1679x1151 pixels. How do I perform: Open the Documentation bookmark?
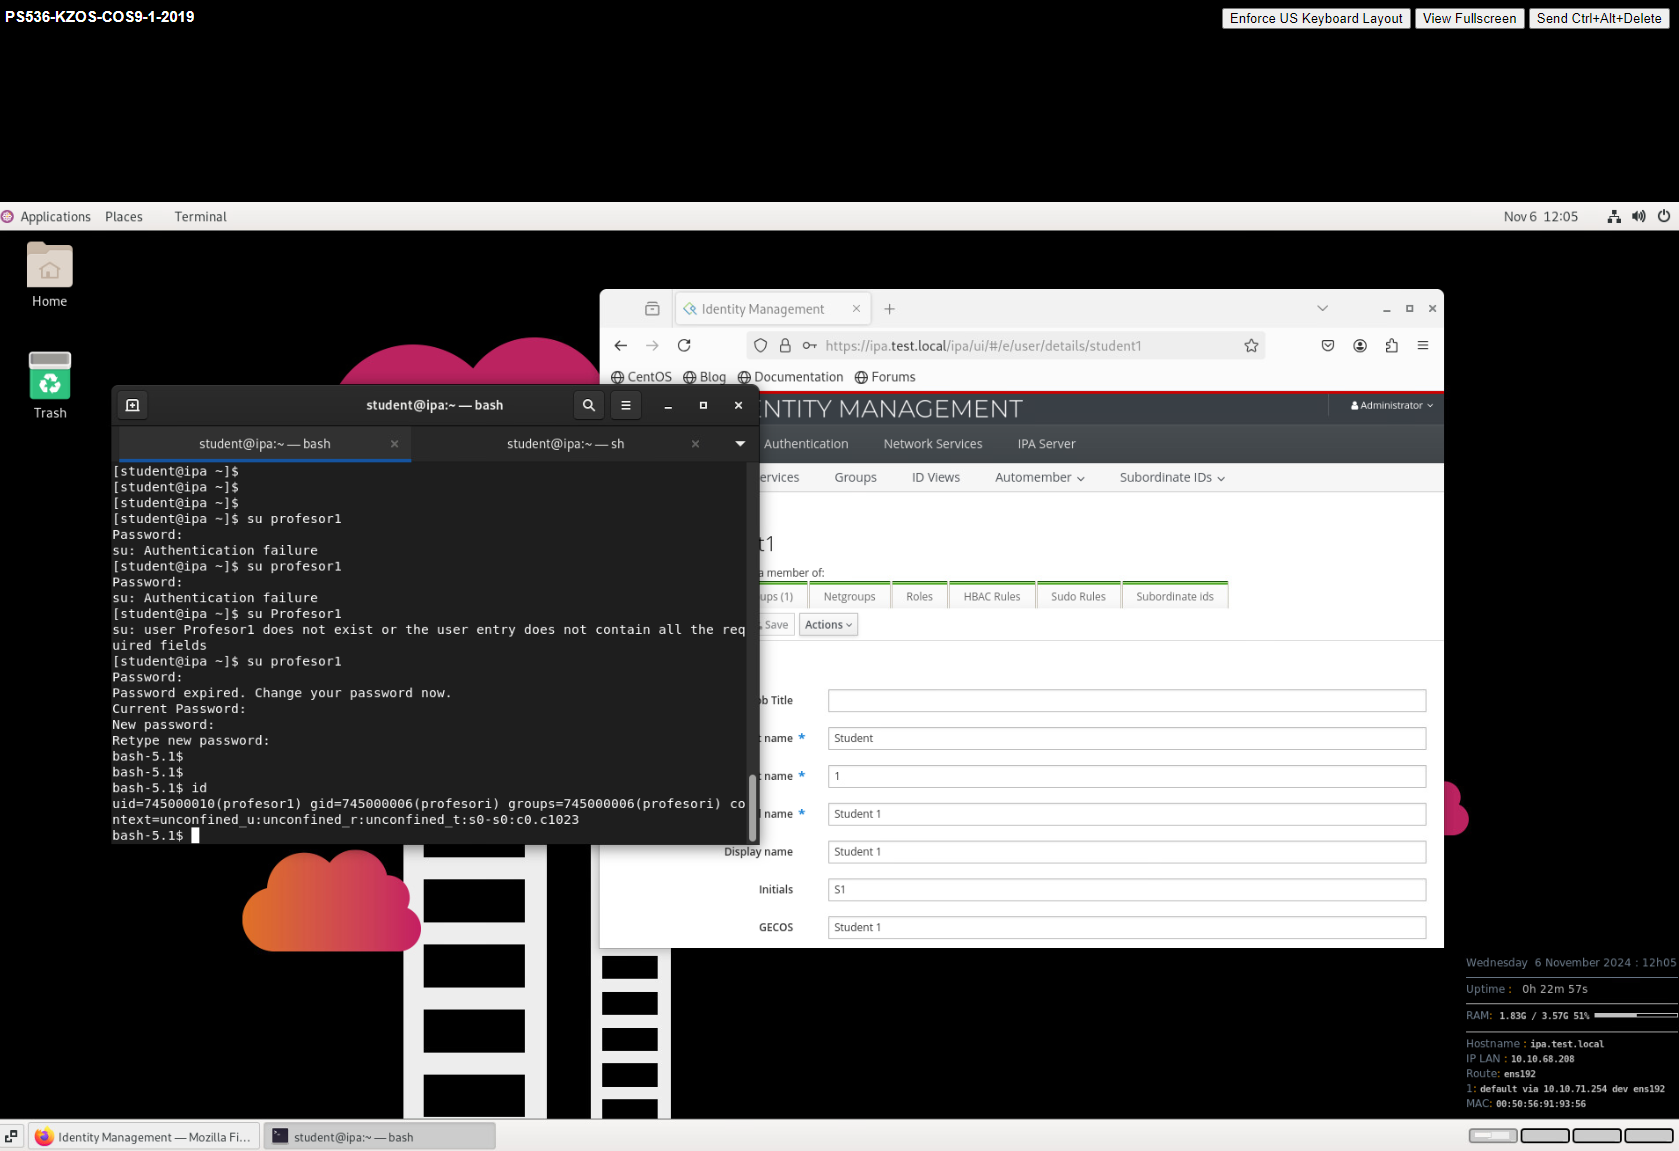point(790,377)
